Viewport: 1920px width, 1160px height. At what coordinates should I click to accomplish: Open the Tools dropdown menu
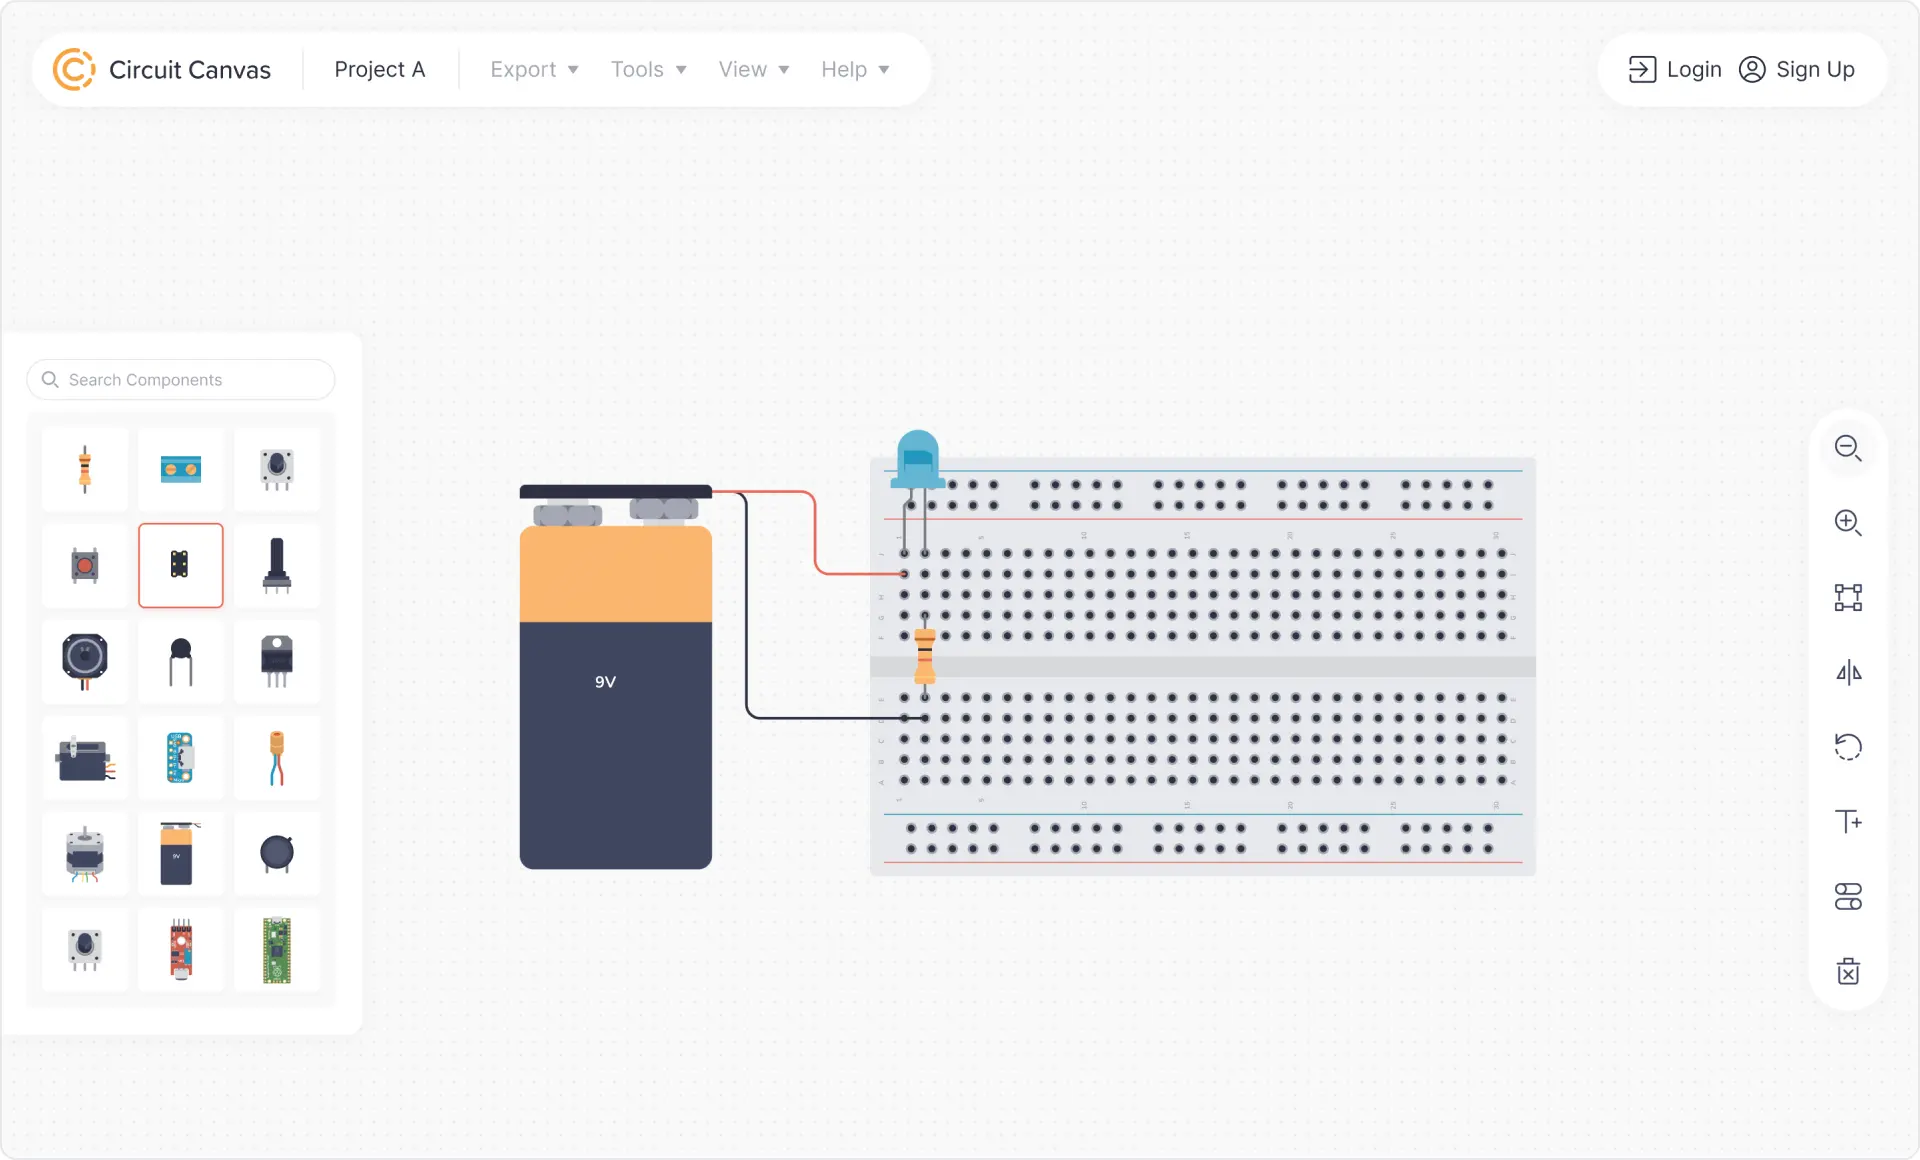coord(648,70)
